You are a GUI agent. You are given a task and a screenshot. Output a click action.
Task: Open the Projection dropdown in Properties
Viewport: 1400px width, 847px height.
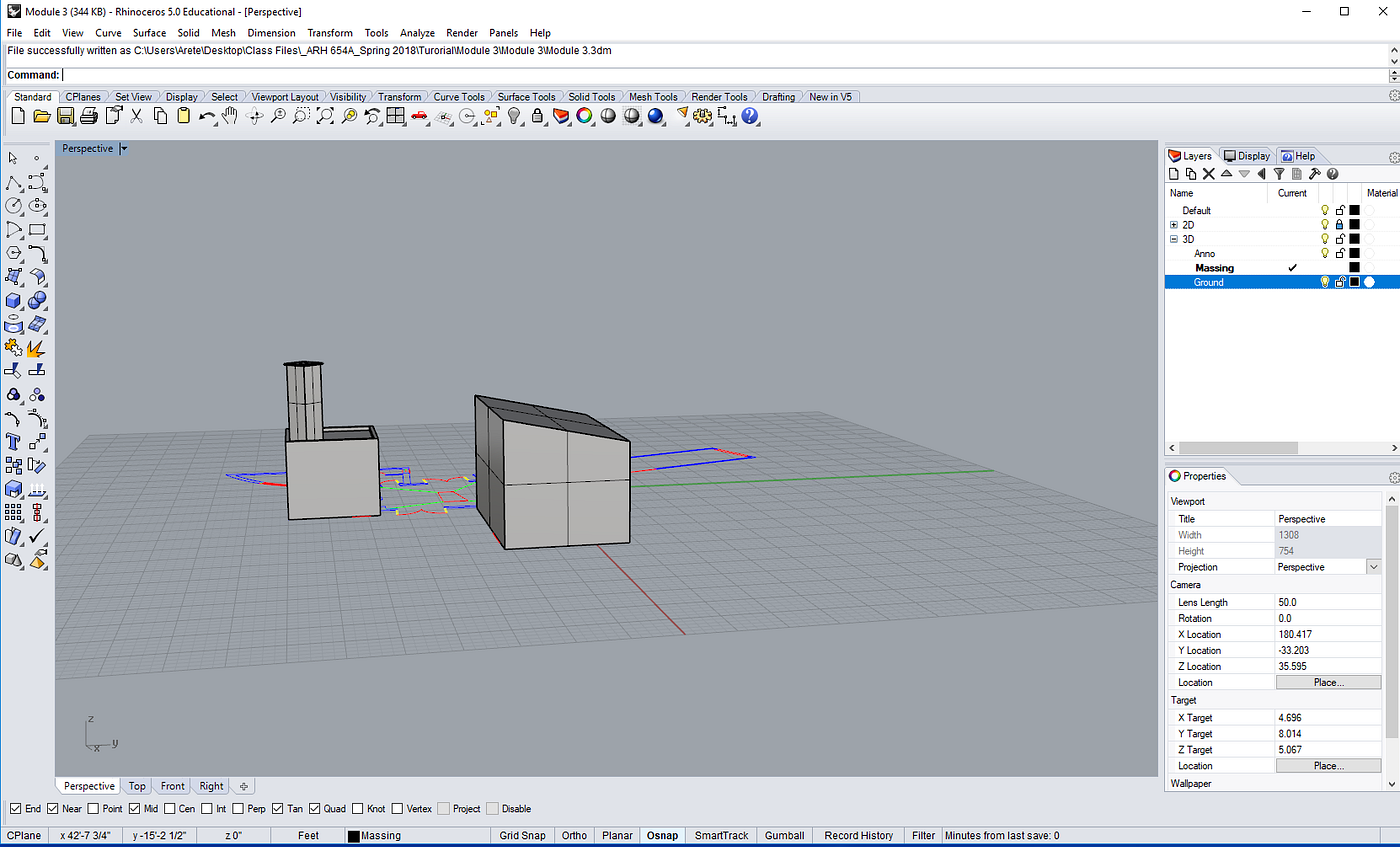(1373, 567)
